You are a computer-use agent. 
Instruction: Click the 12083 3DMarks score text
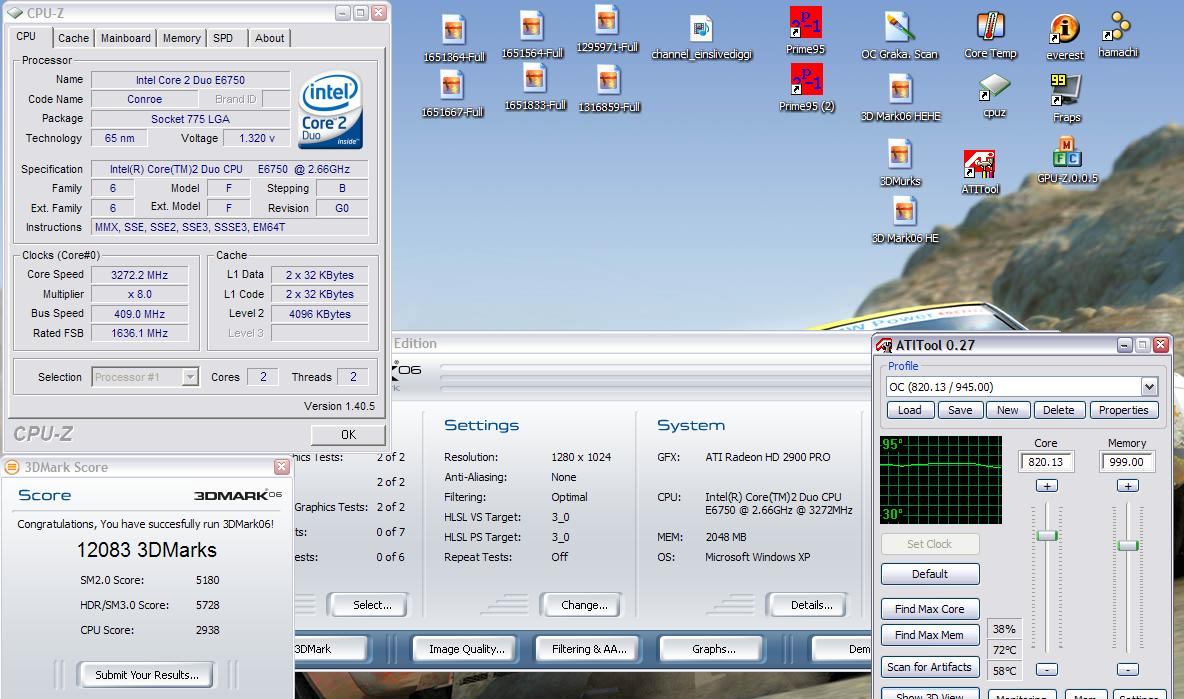(x=146, y=550)
